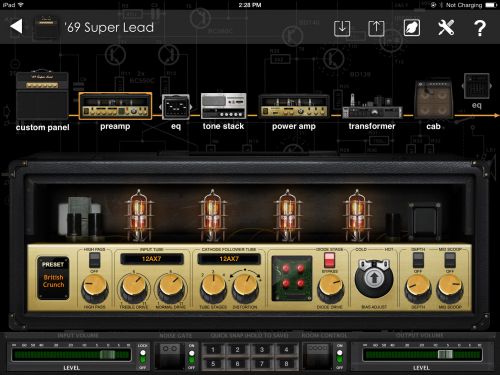Tap the first preamp tube
This screenshot has height=375, width=500.
point(139,215)
